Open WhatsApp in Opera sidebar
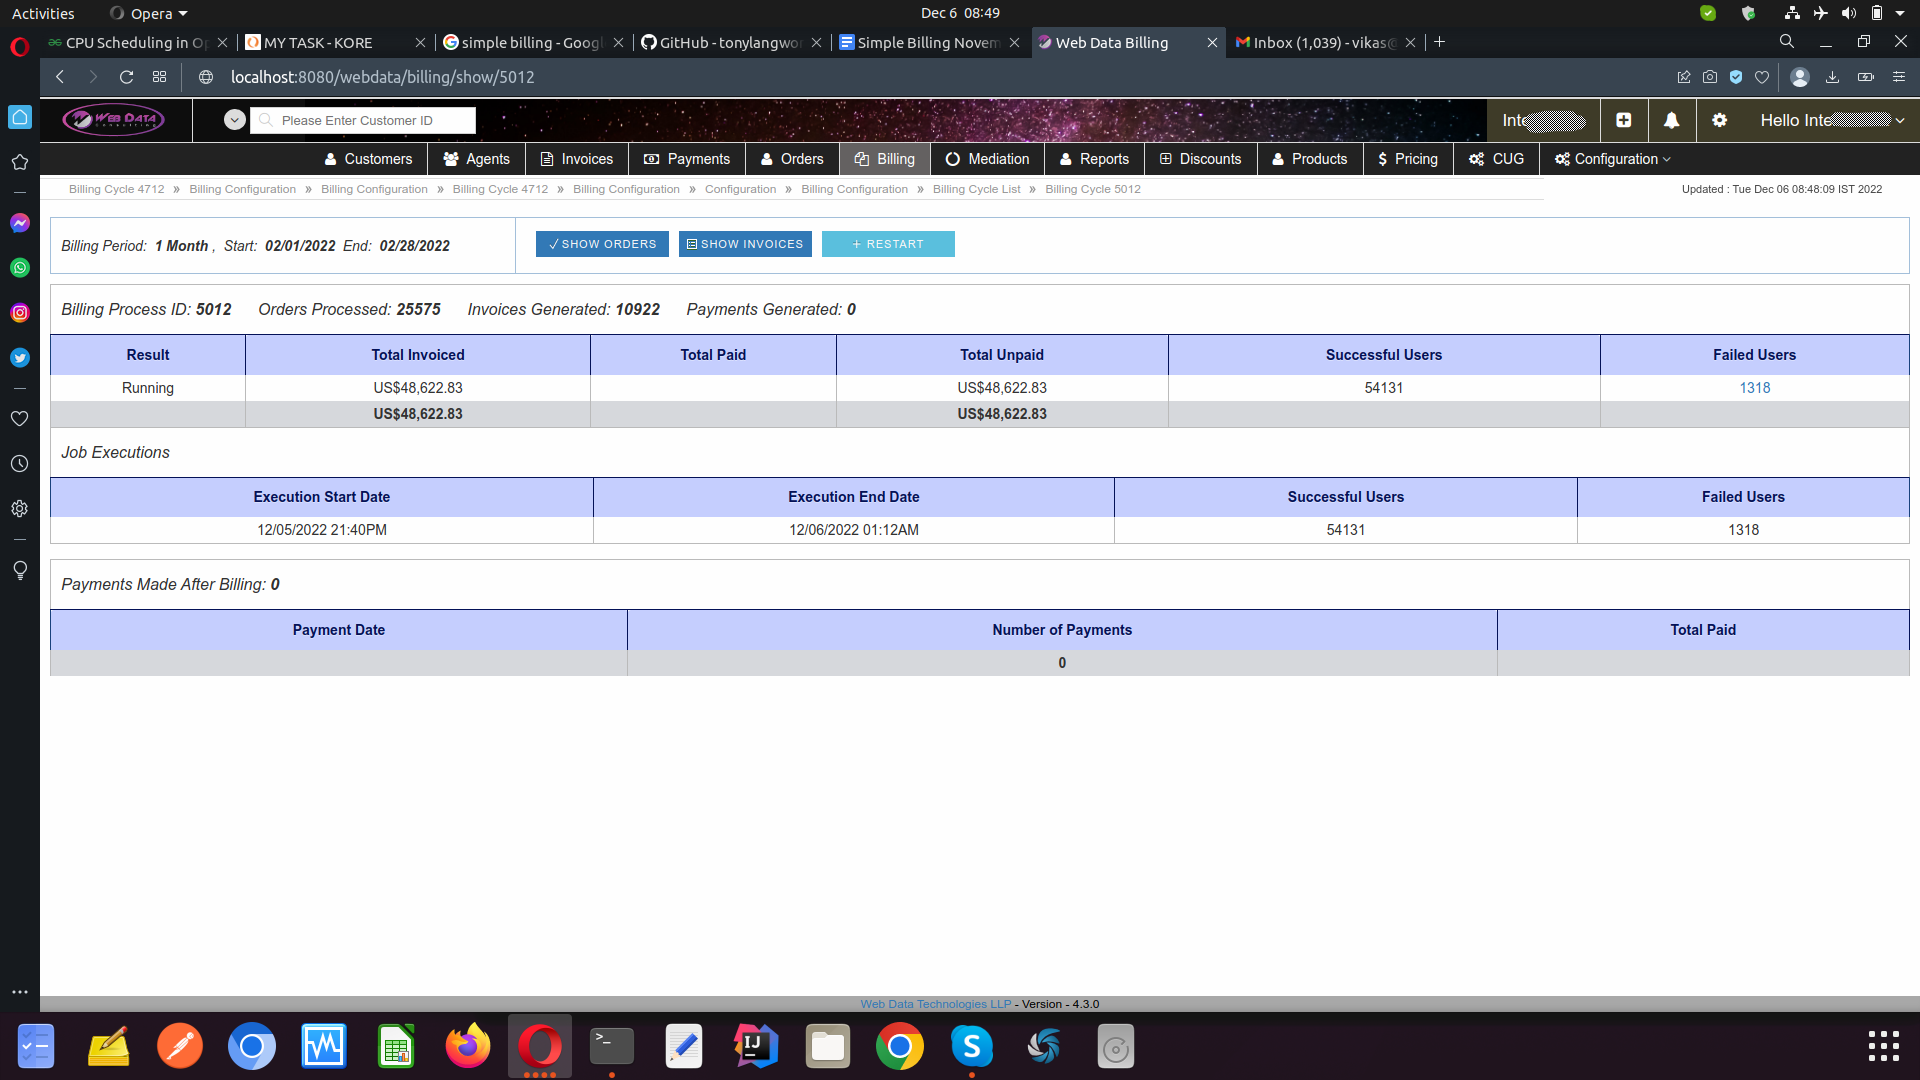The width and height of the screenshot is (1920, 1080). click(20, 268)
